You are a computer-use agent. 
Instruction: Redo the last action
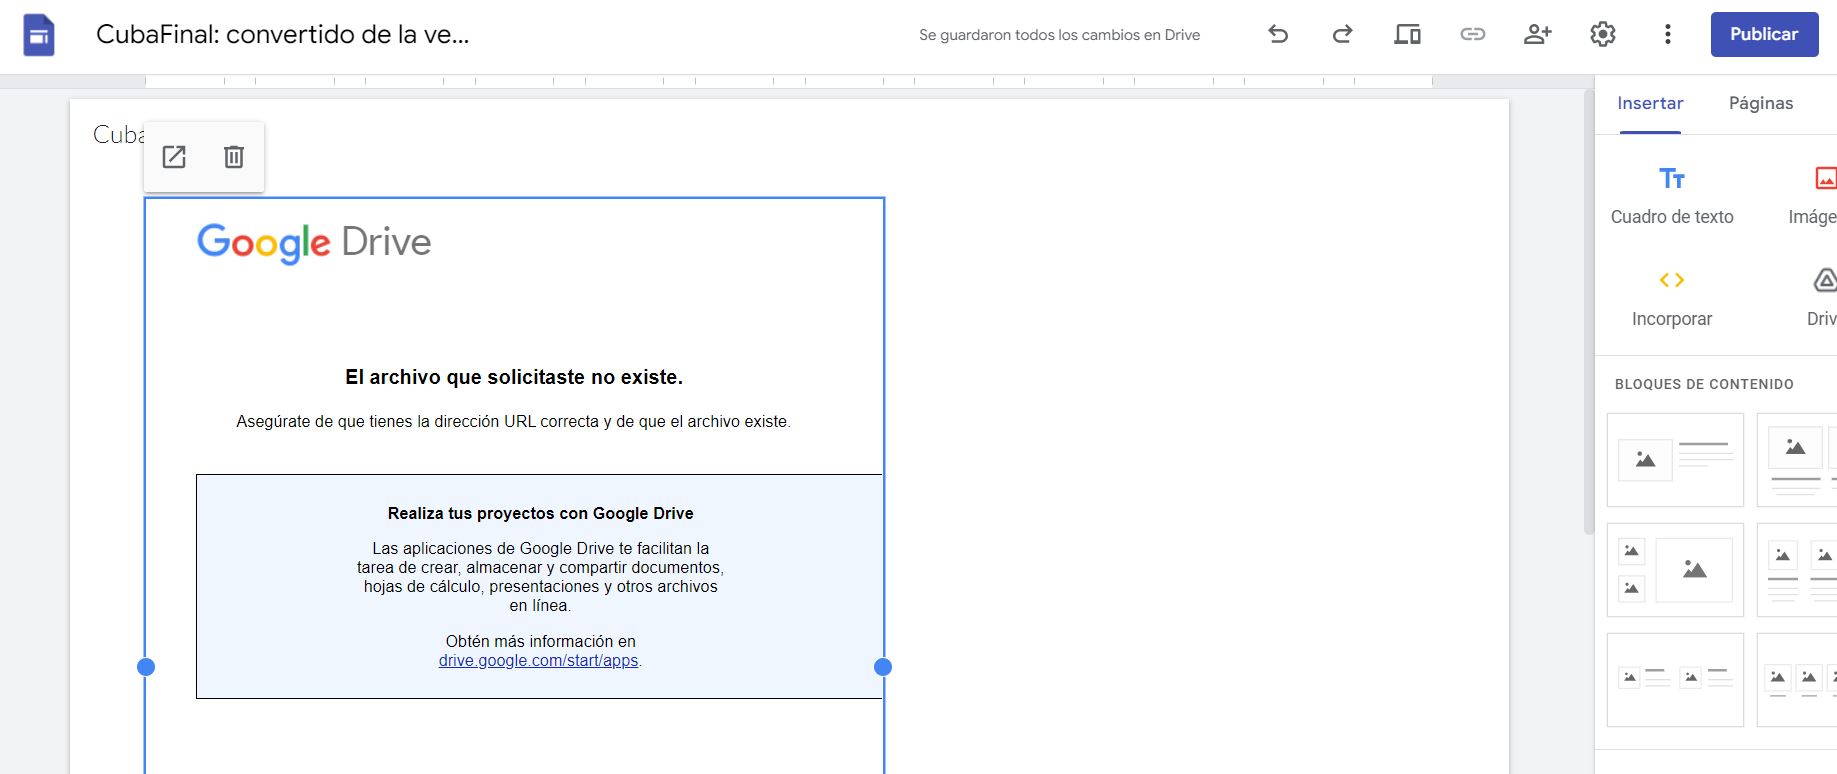1342,34
